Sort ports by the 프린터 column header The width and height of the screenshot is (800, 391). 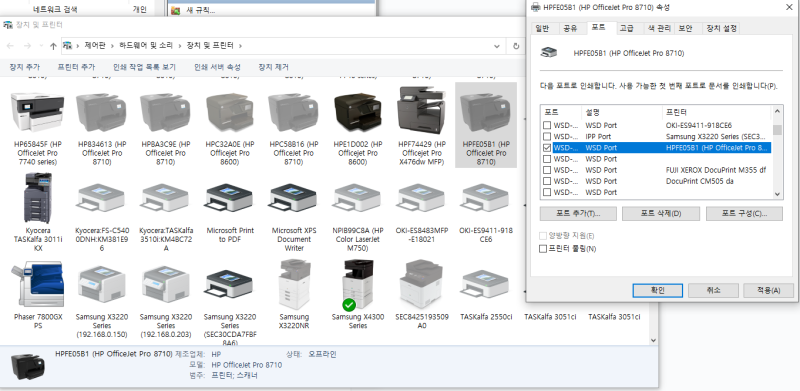pos(717,112)
